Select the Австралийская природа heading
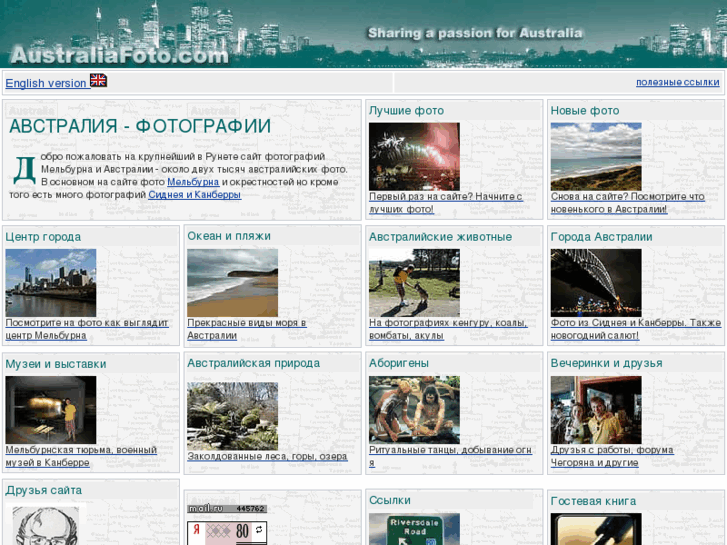 (x=254, y=363)
